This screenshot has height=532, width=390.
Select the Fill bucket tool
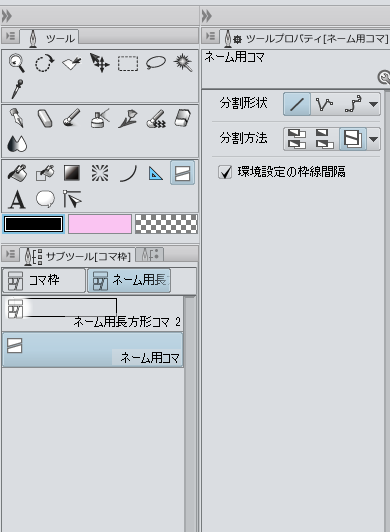coord(17,173)
